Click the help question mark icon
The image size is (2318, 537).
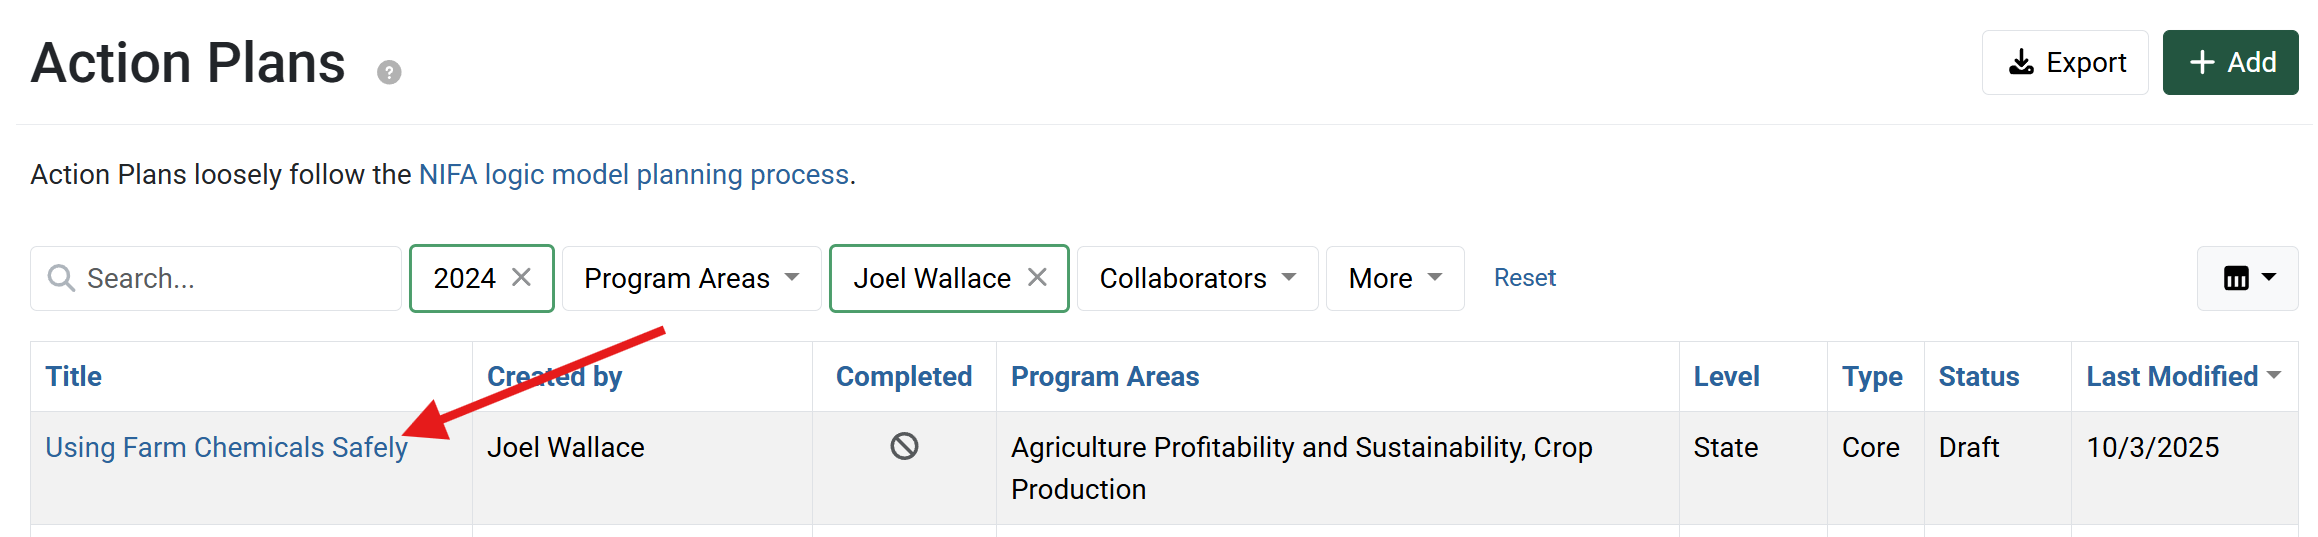(x=389, y=72)
